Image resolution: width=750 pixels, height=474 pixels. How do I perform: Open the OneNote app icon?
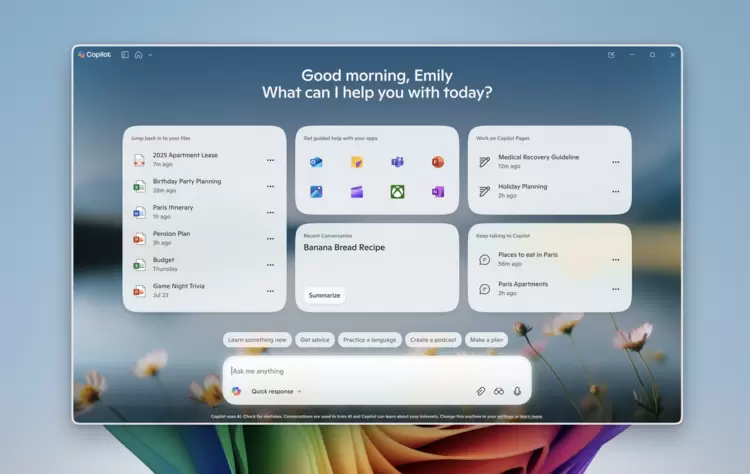click(x=437, y=192)
